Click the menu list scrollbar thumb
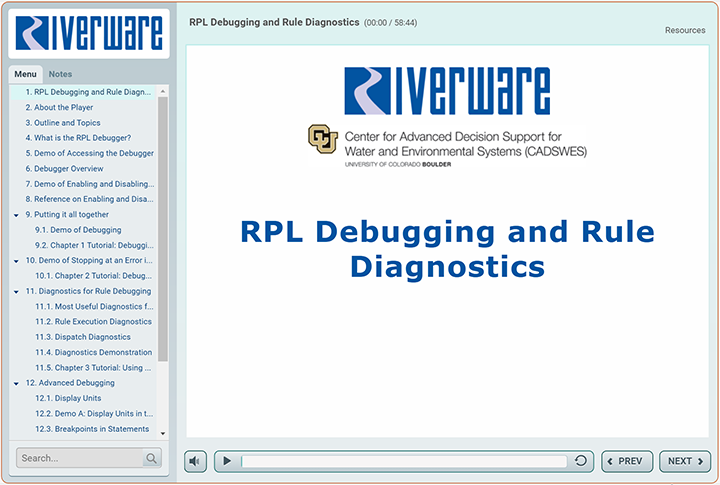Screen dimensions: 720x485 tap(163, 229)
